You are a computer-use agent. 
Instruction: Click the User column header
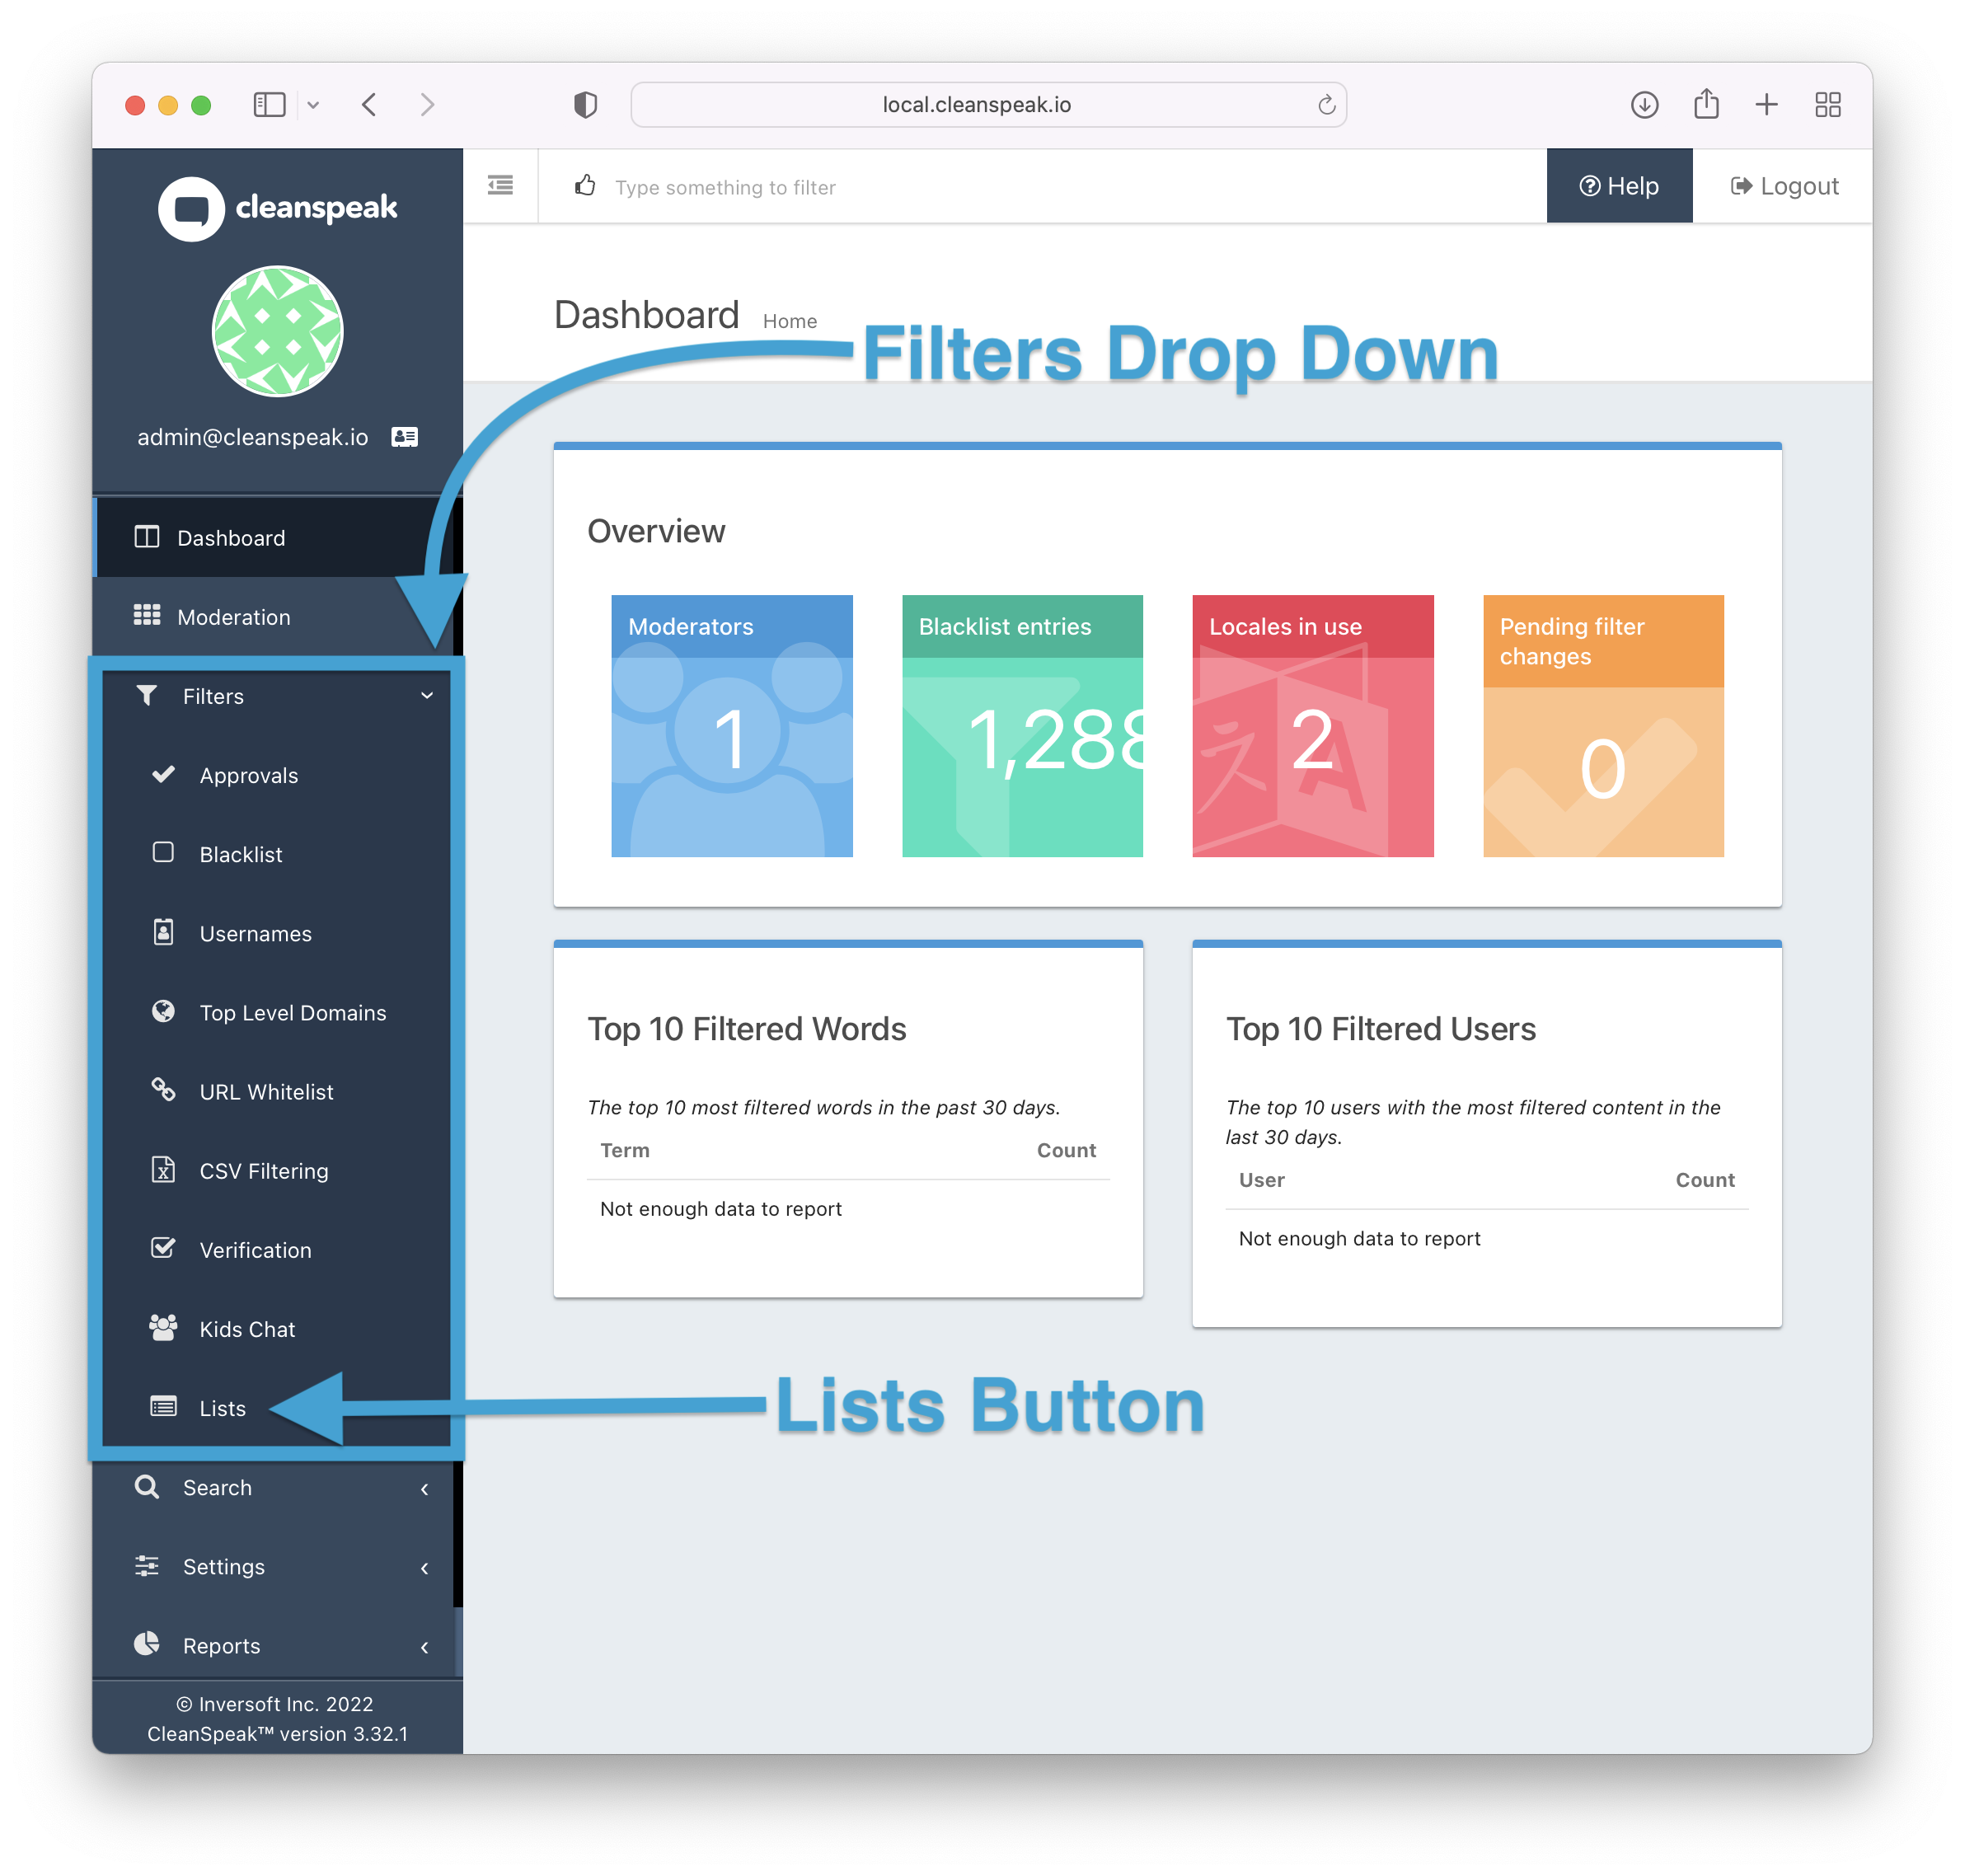coord(1262,1181)
